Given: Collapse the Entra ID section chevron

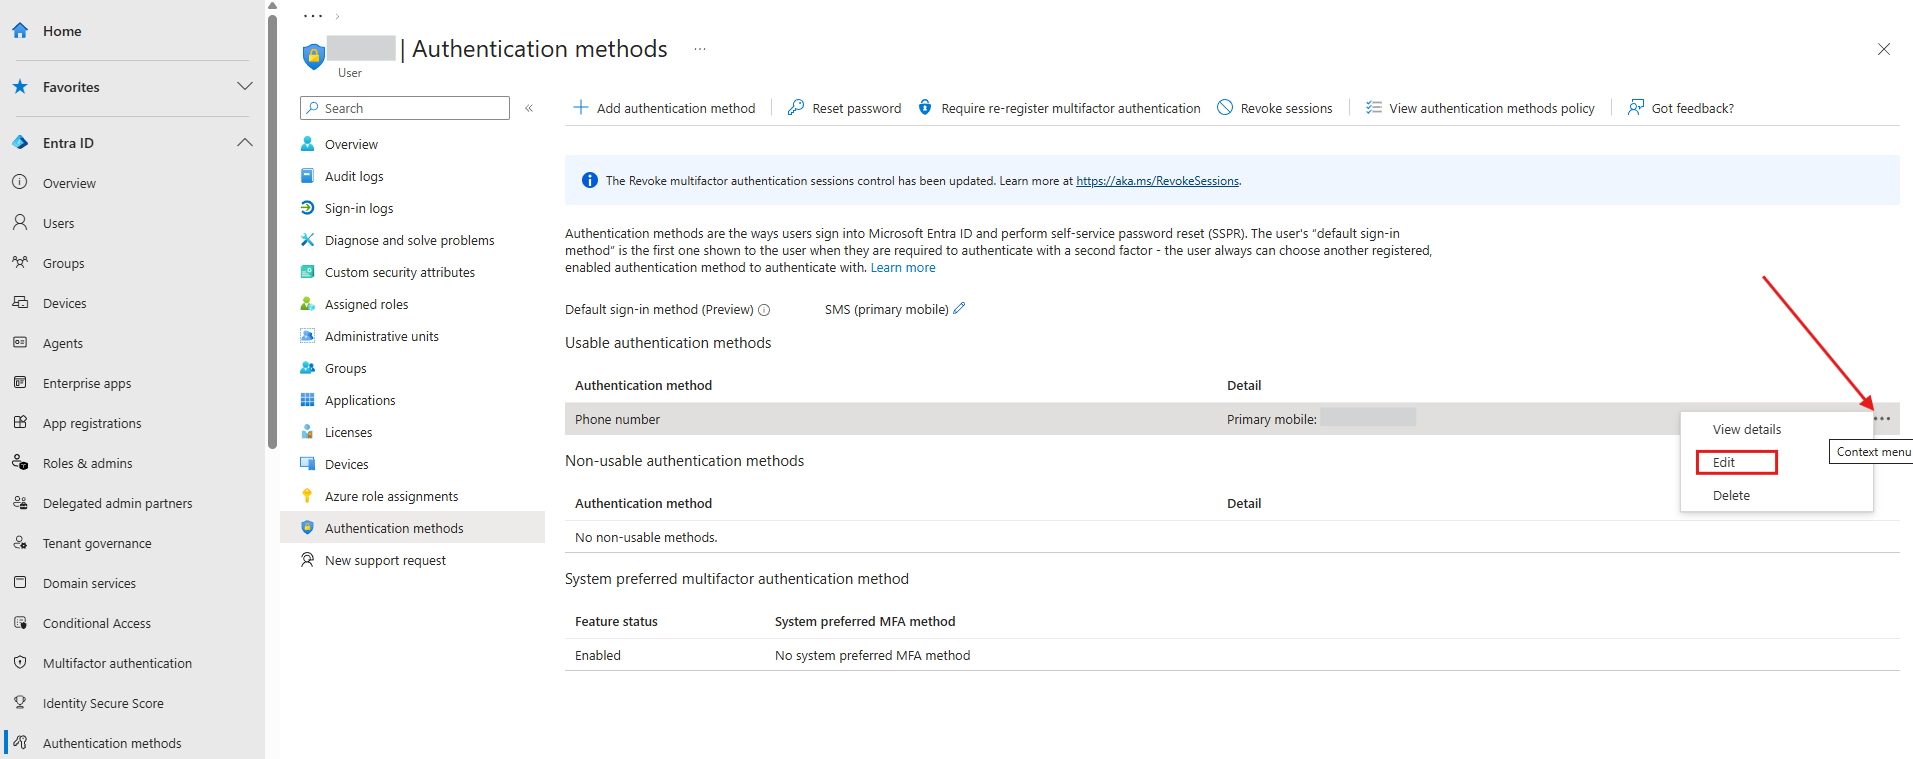Looking at the screenshot, I should 244,143.
